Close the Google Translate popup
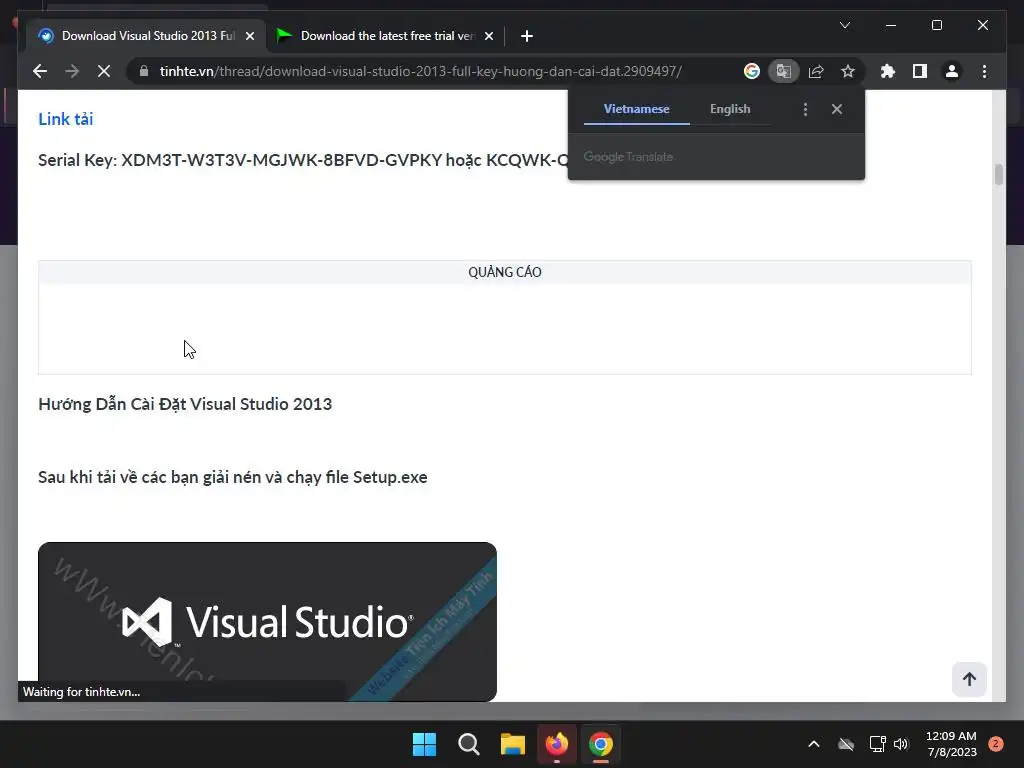The image size is (1024, 768). (837, 109)
